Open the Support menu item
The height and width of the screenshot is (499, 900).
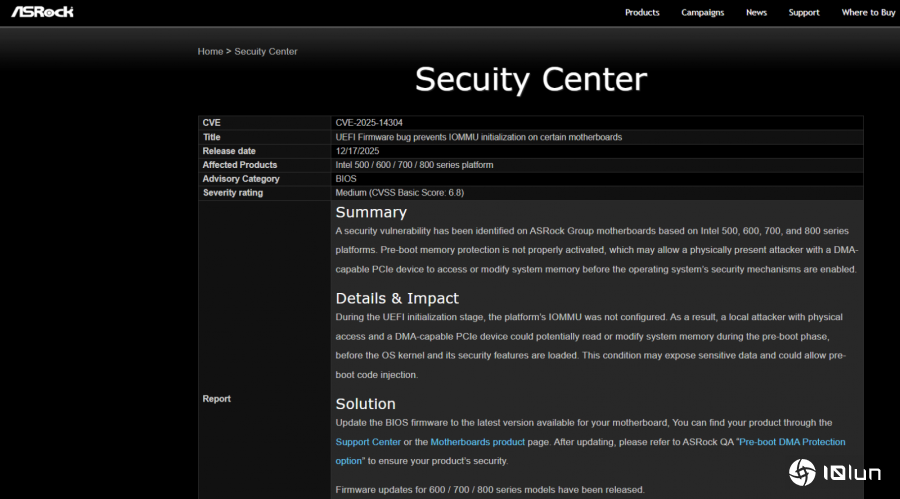[x=803, y=13]
